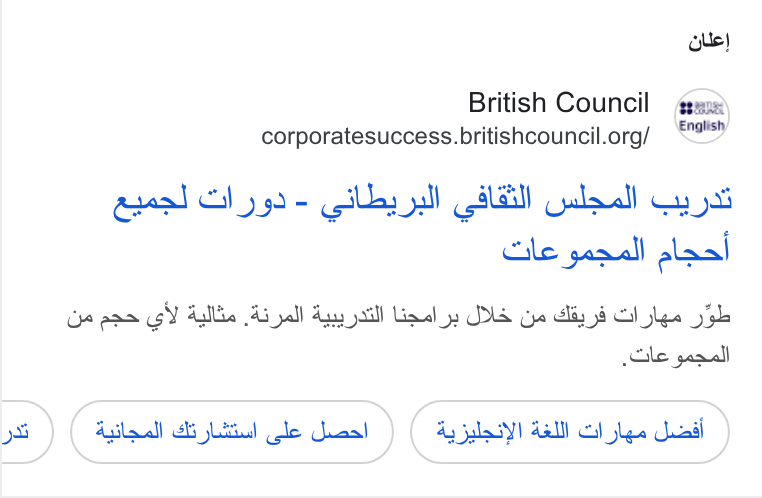Image resolution: width=762 pixels, height=498 pixels.
Task: Click the partially visible chip starting تدر
Action: [x=27, y=432]
